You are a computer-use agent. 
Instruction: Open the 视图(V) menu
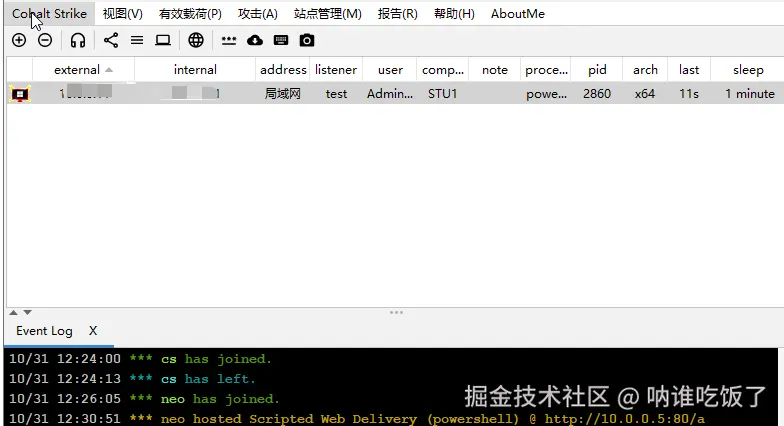(x=122, y=14)
